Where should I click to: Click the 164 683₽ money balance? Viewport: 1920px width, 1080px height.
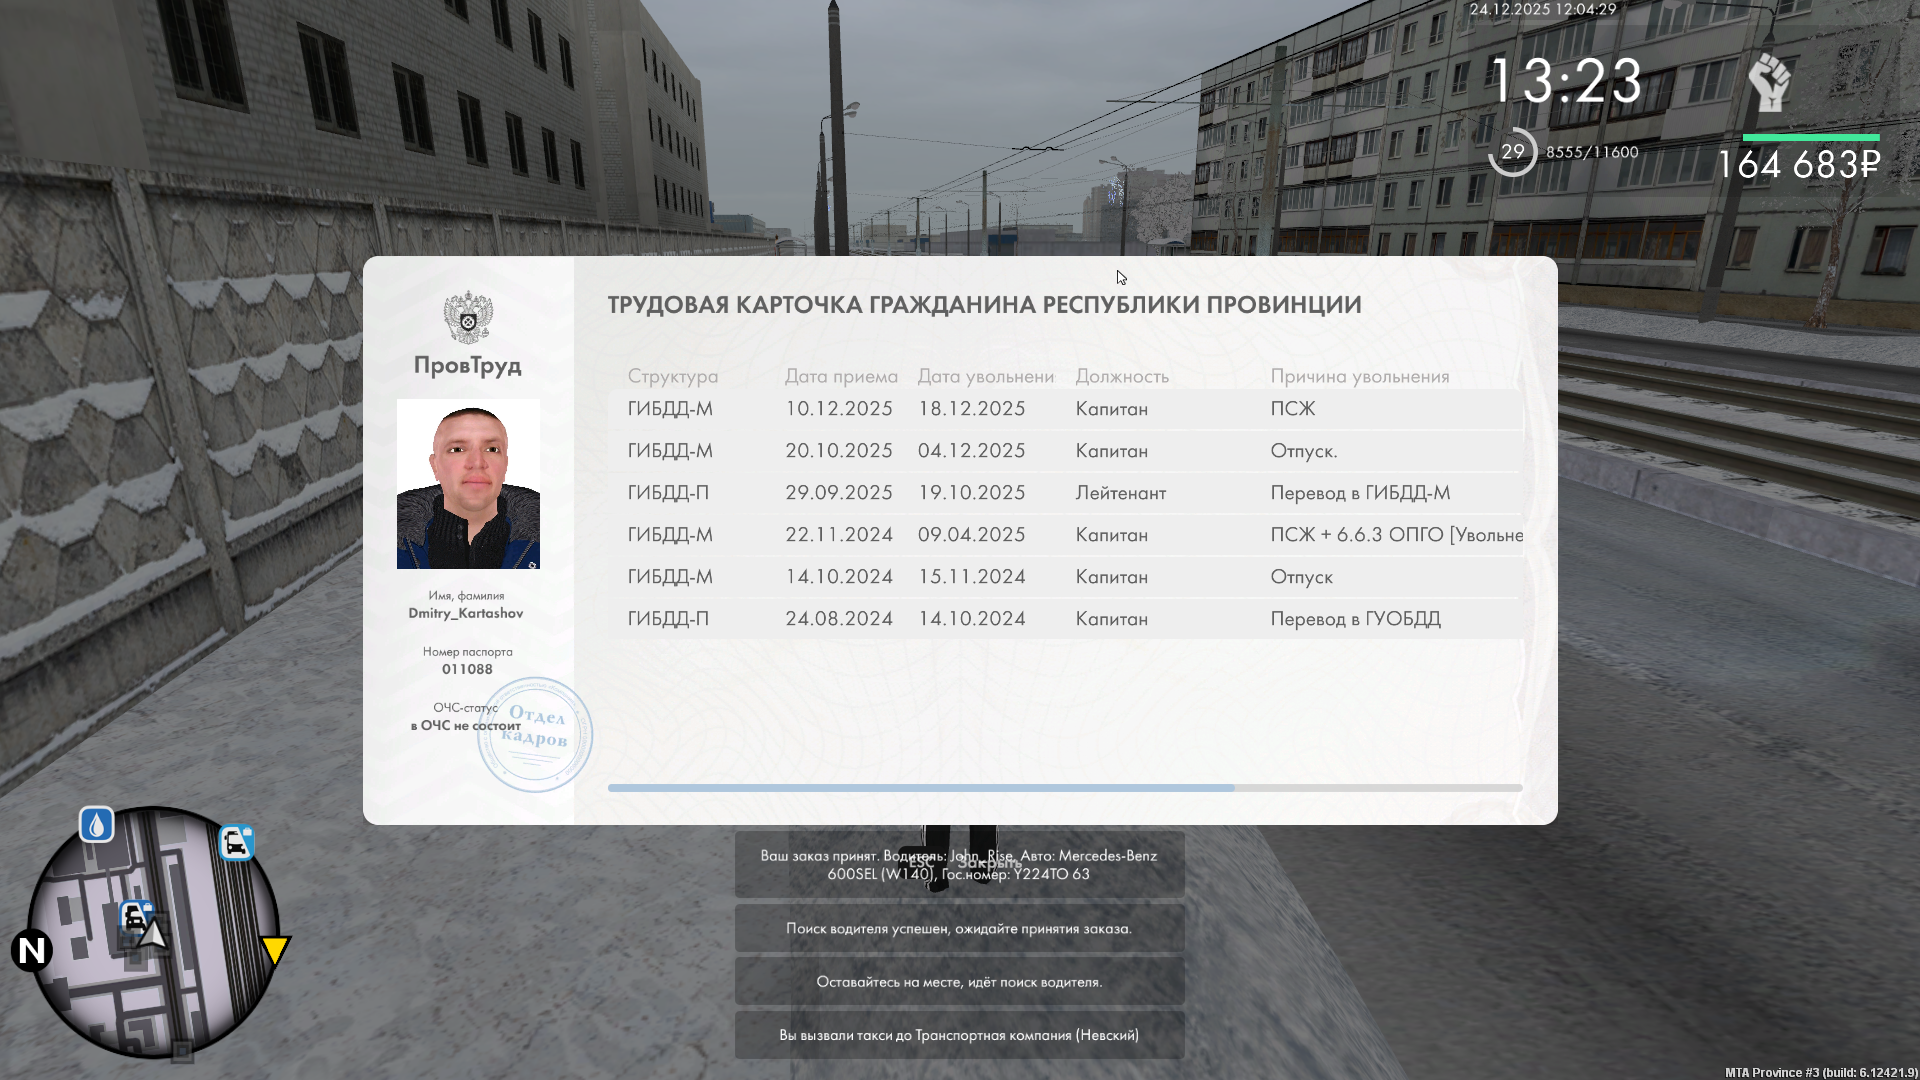[x=1798, y=165]
